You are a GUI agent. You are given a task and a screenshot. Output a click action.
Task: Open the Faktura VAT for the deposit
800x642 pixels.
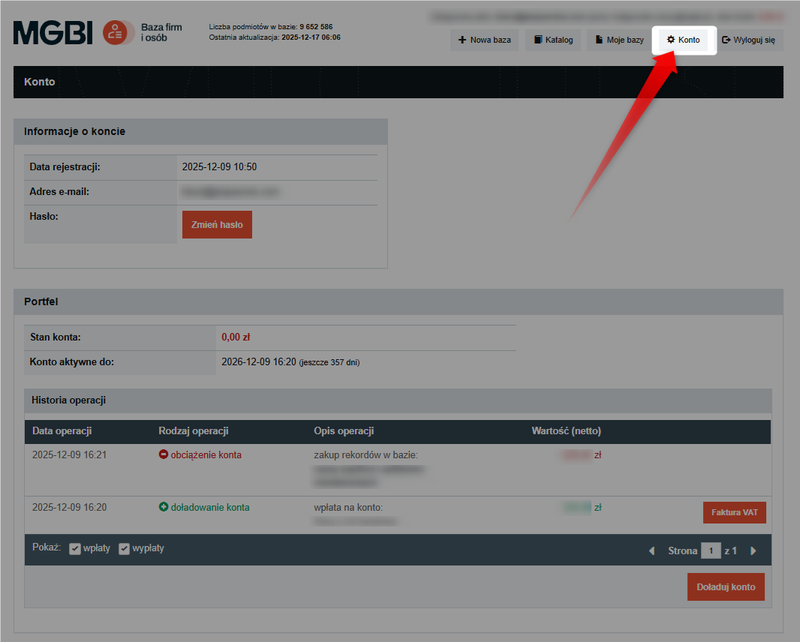(x=733, y=511)
